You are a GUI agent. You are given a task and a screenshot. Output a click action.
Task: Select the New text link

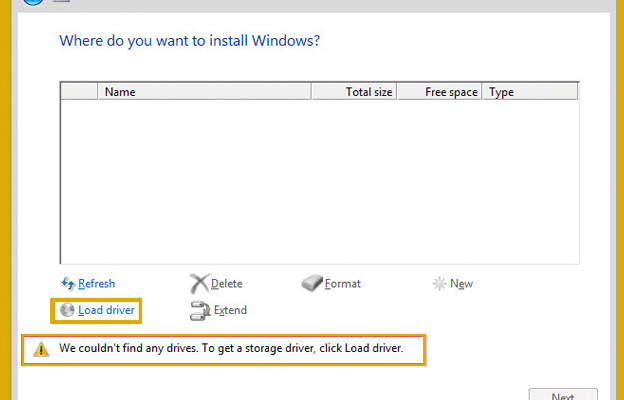point(461,284)
